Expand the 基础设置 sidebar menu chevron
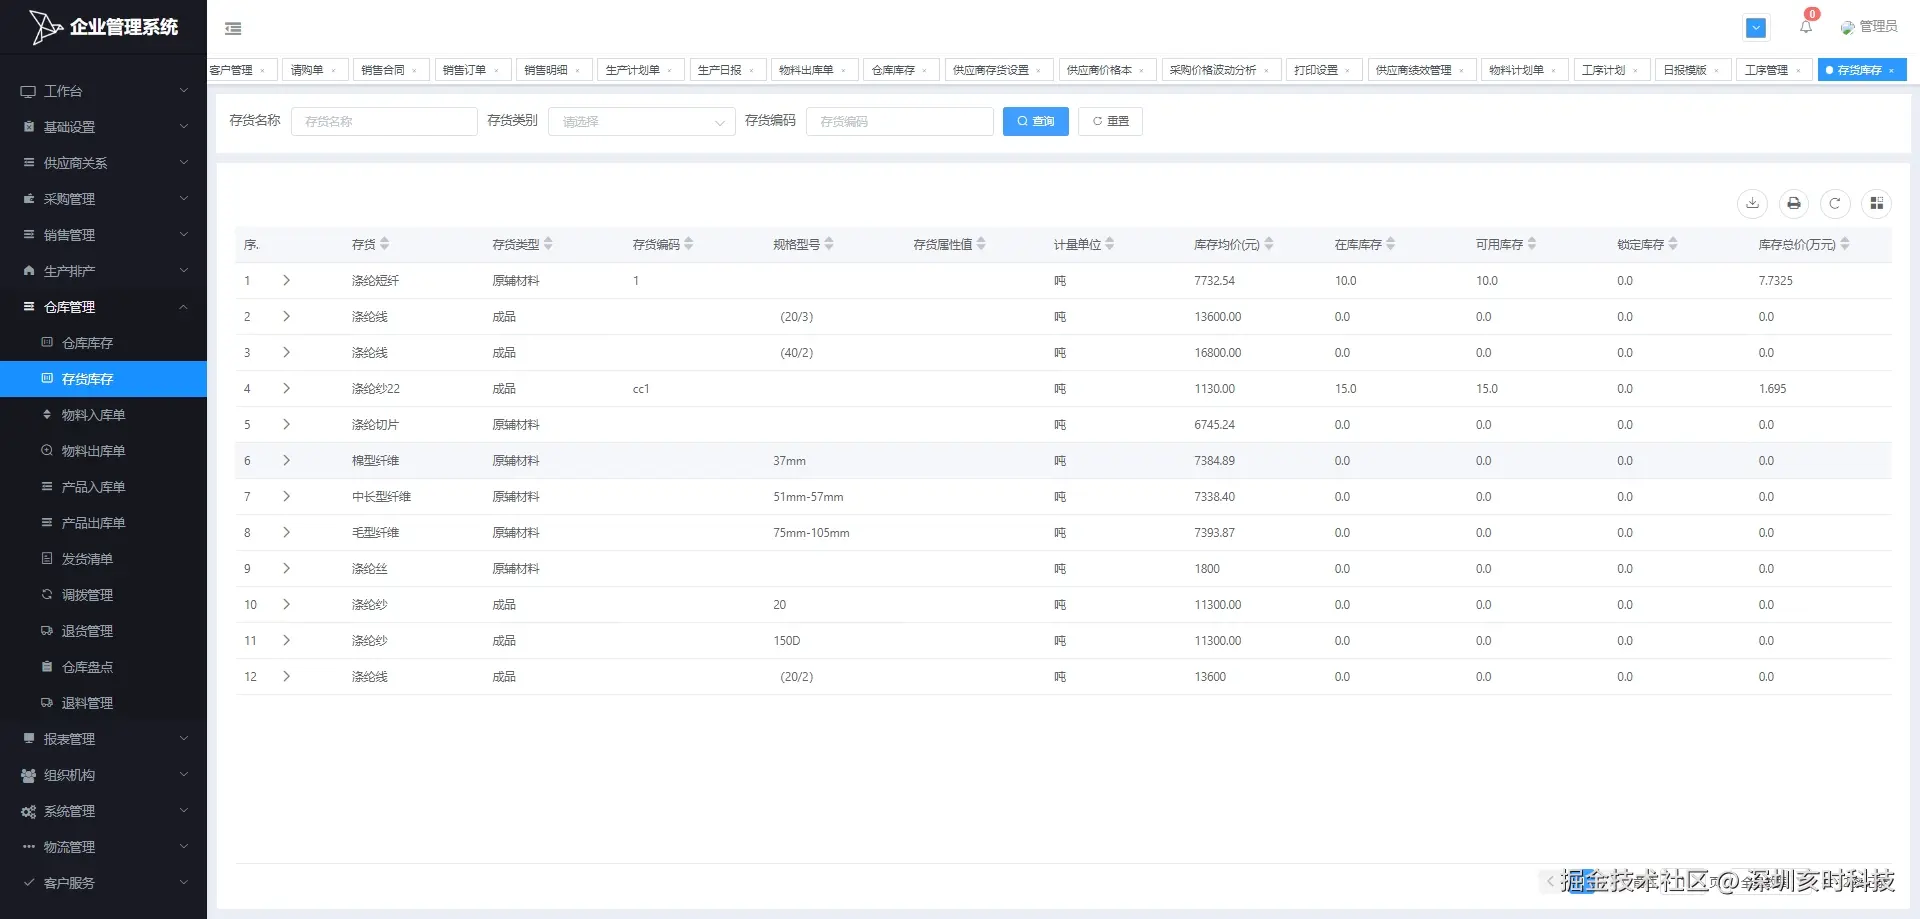 (184, 127)
